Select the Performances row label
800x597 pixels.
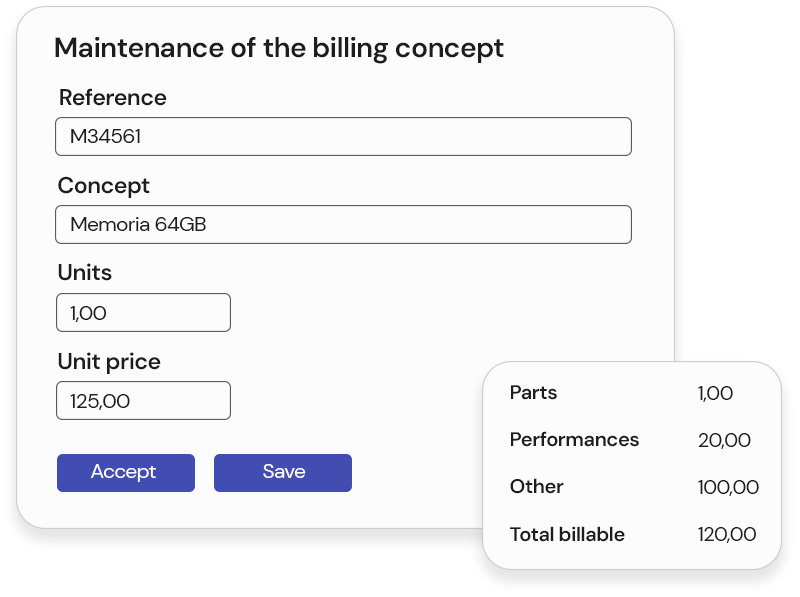pyautogui.click(x=574, y=440)
